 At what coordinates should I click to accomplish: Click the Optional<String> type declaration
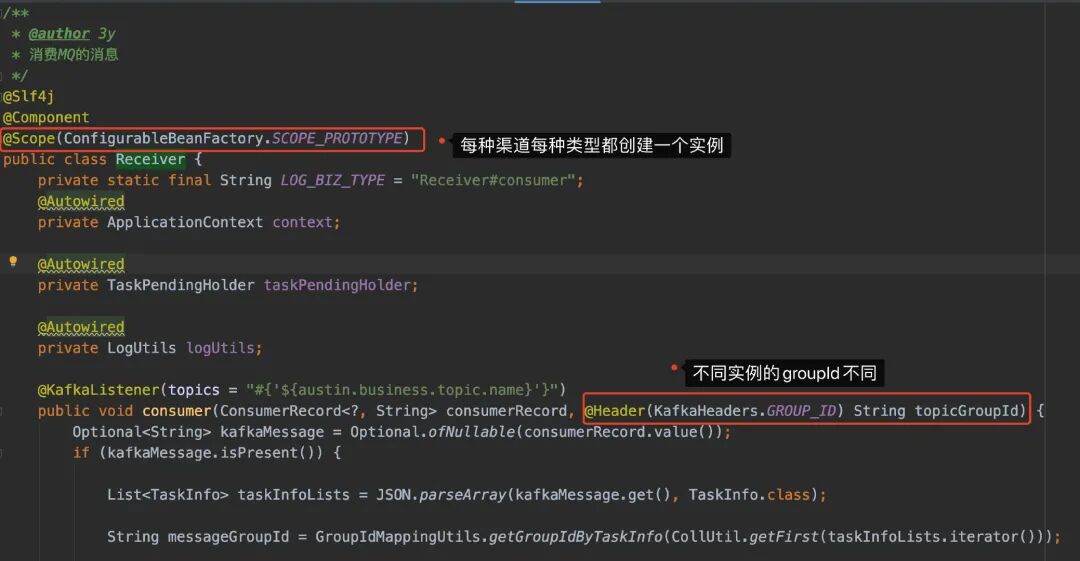tap(141, 432)
